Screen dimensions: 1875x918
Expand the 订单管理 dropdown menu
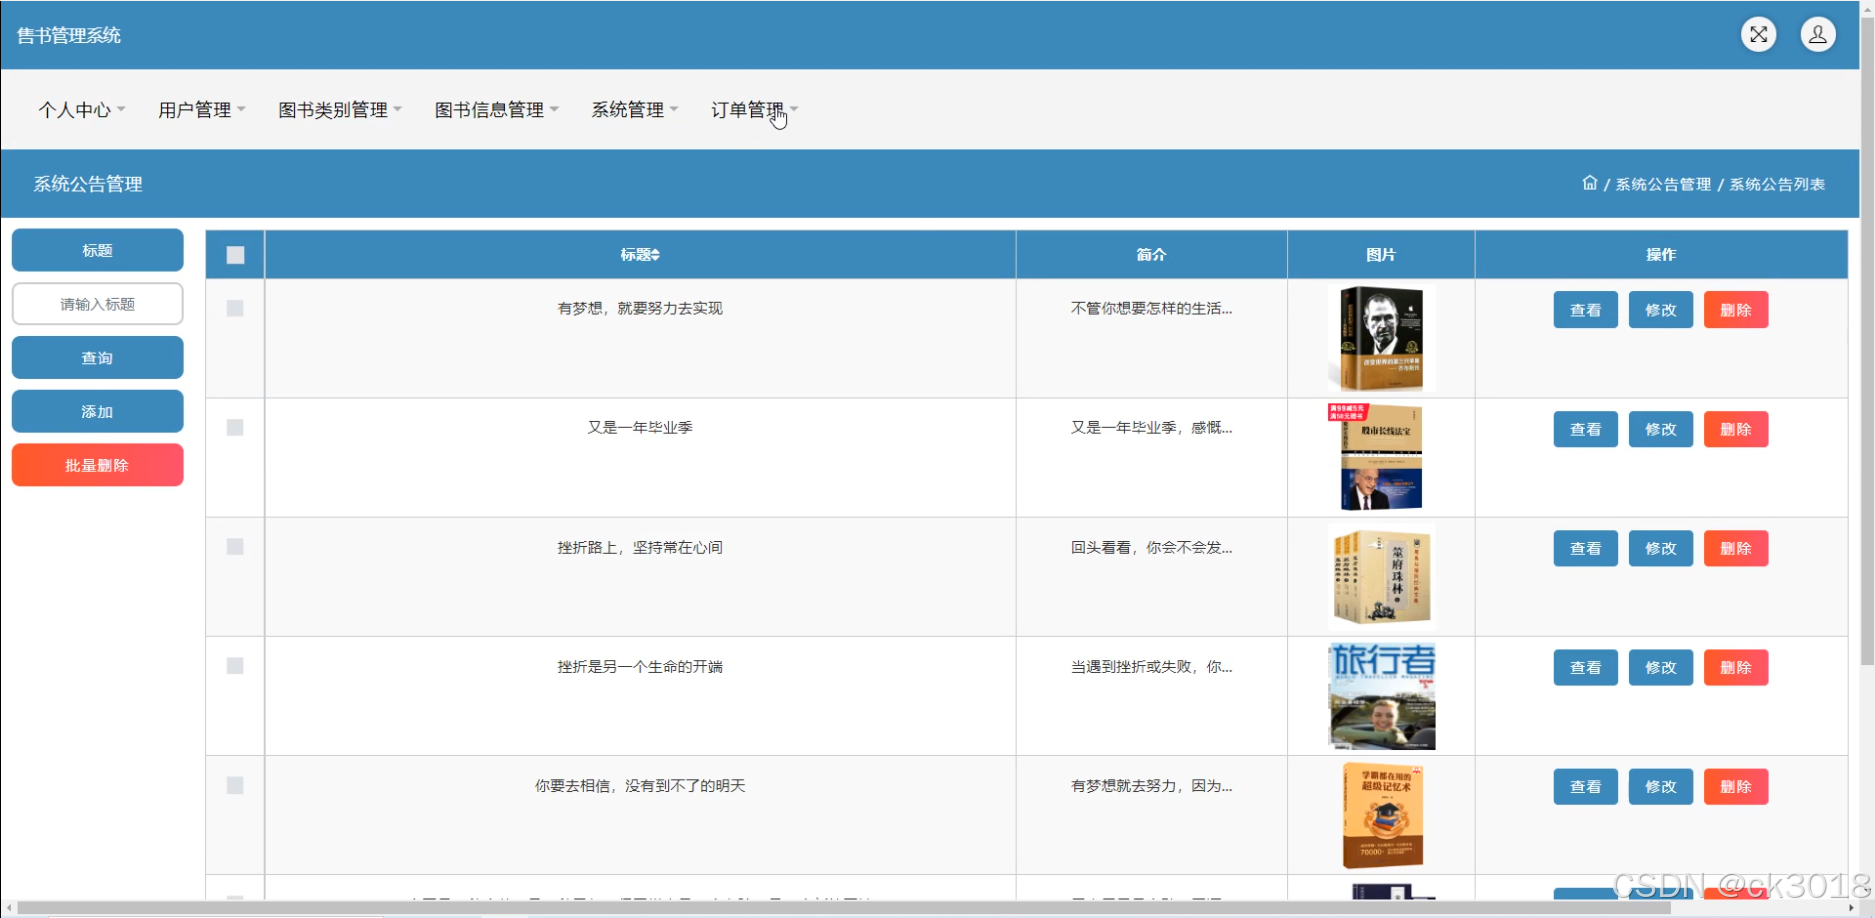point(755,110)
